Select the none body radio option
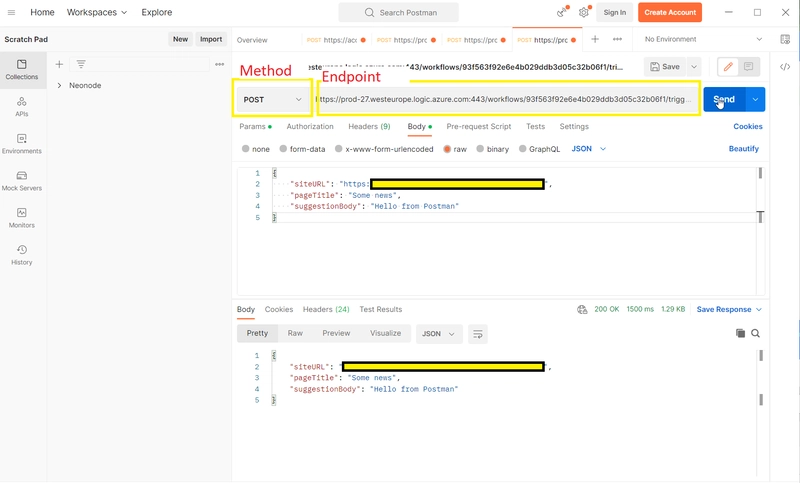This screenshot has height=483, width=800. tap(245, 149)
